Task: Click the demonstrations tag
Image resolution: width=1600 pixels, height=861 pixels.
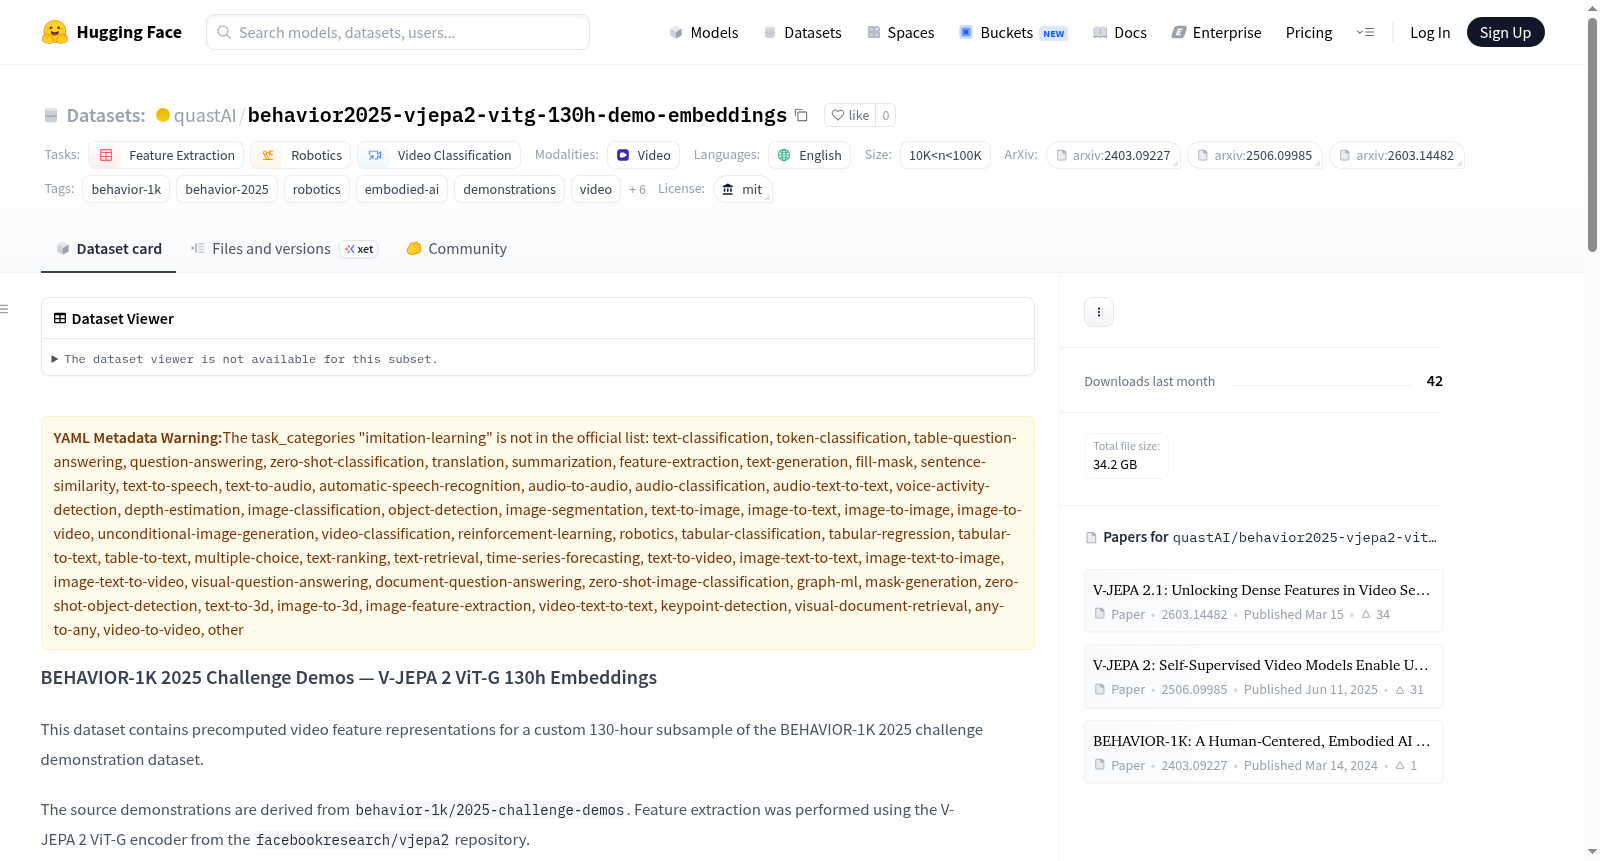Action: point(509,189)
